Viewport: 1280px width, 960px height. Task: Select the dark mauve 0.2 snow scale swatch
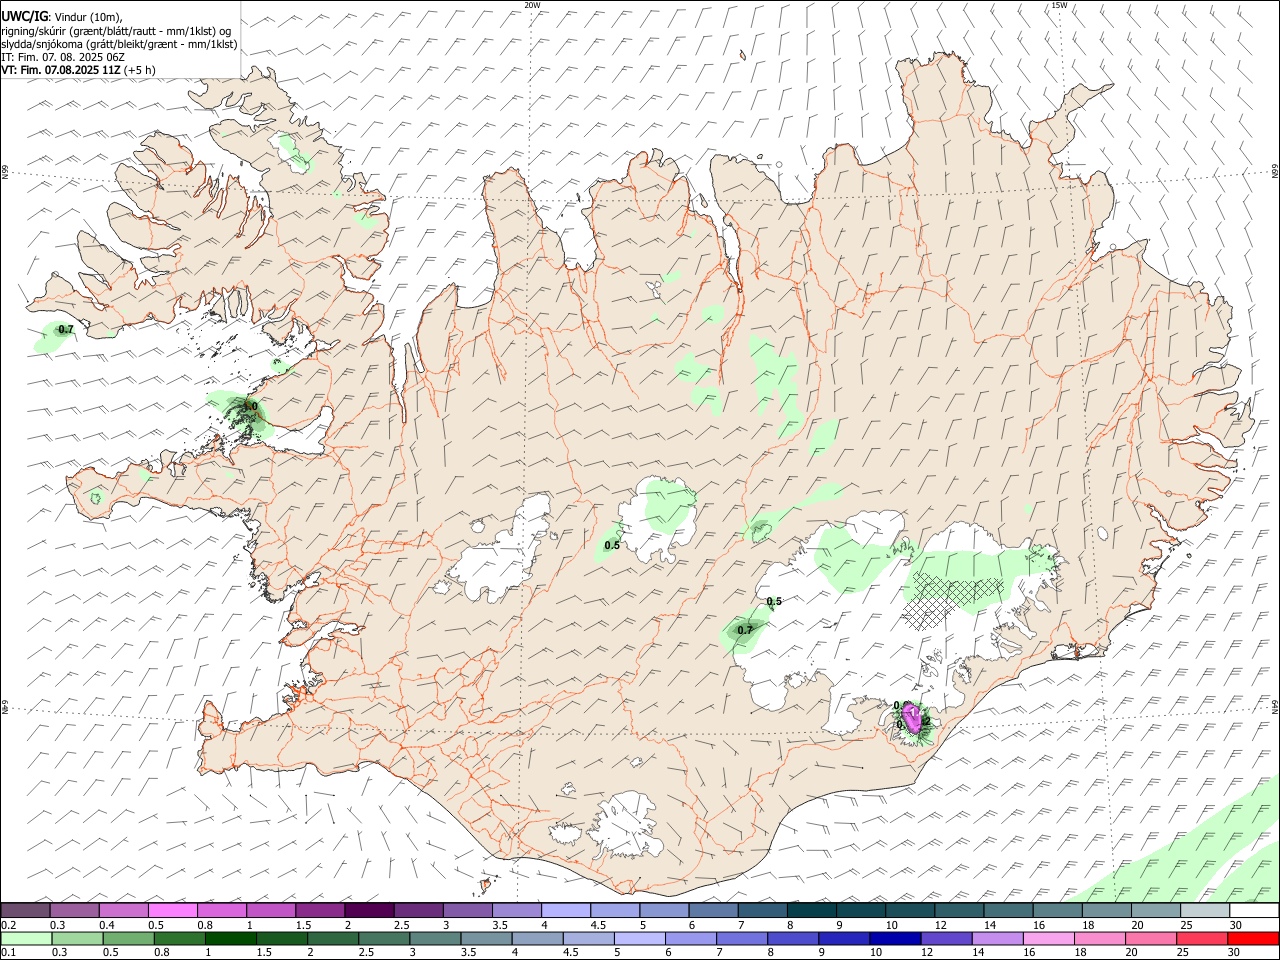(x=25, y=911)
